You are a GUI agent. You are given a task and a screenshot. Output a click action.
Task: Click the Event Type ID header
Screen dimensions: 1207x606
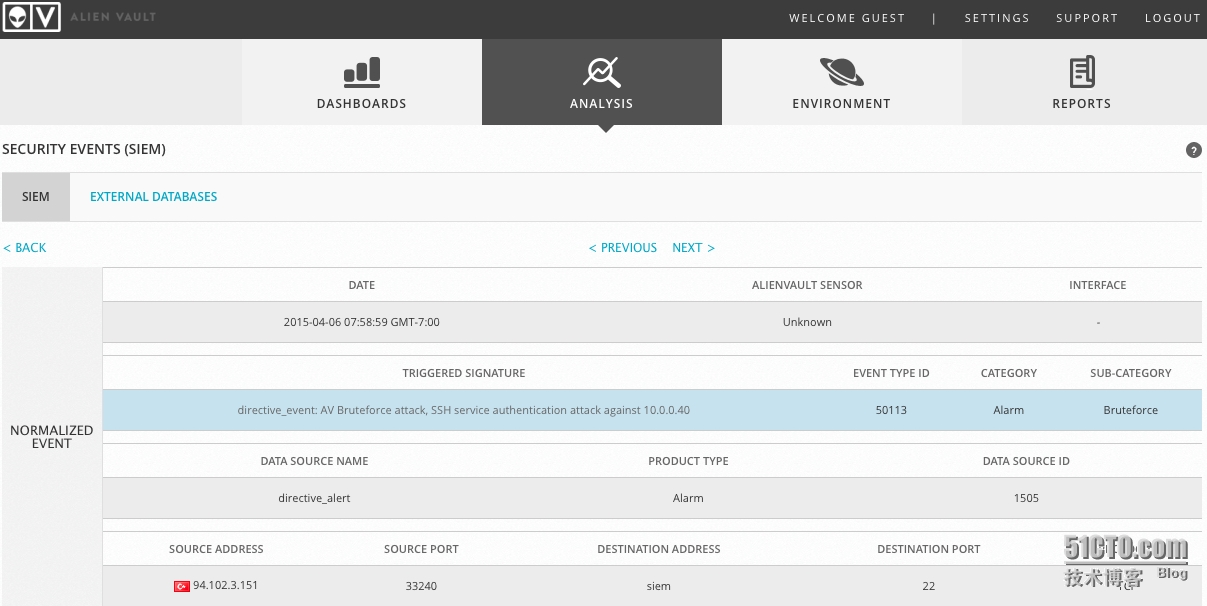(x=891, y=373)
